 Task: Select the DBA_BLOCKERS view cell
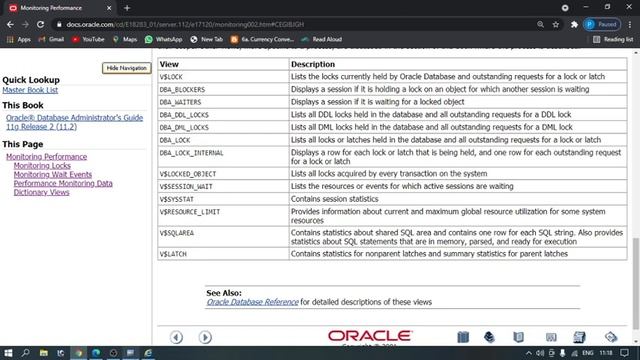223,89
